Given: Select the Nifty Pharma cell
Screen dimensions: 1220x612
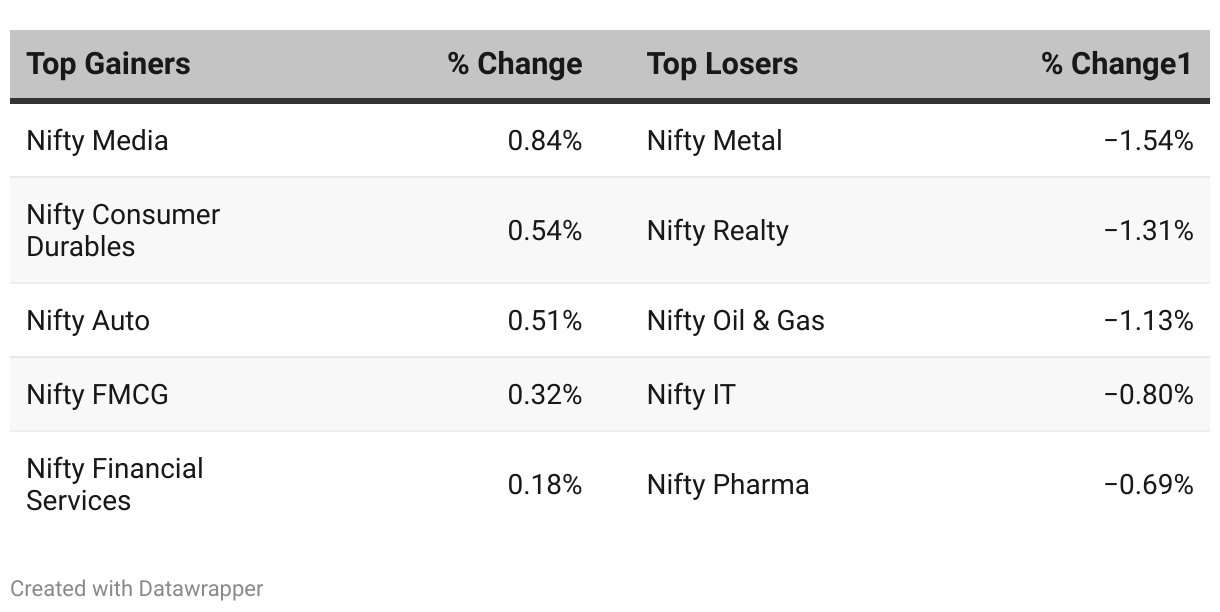Looking at the screenshot, I should pos(727,484).
